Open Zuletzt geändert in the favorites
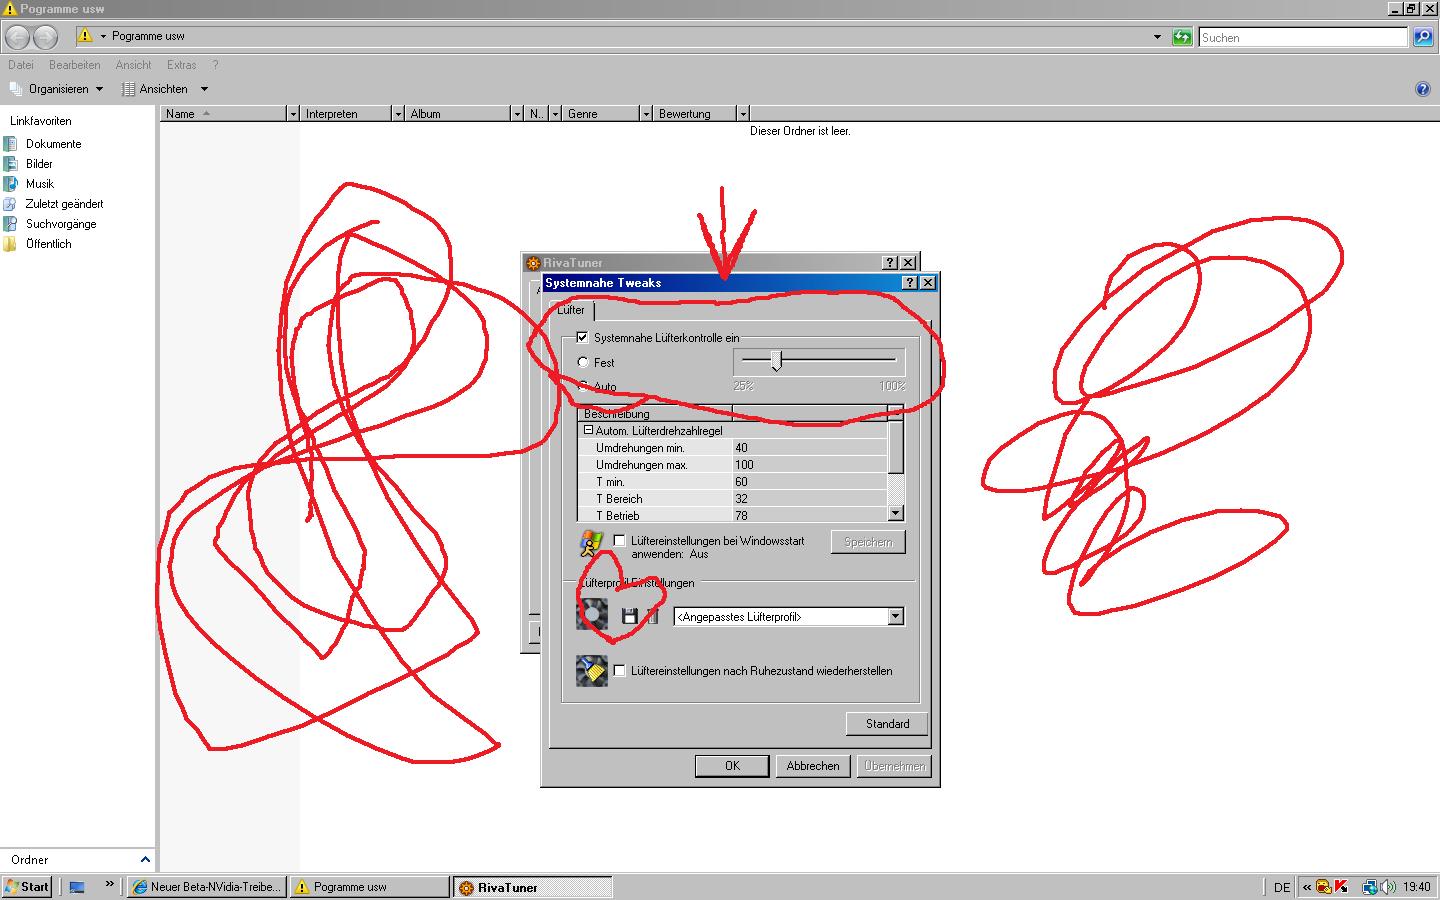 64,204
